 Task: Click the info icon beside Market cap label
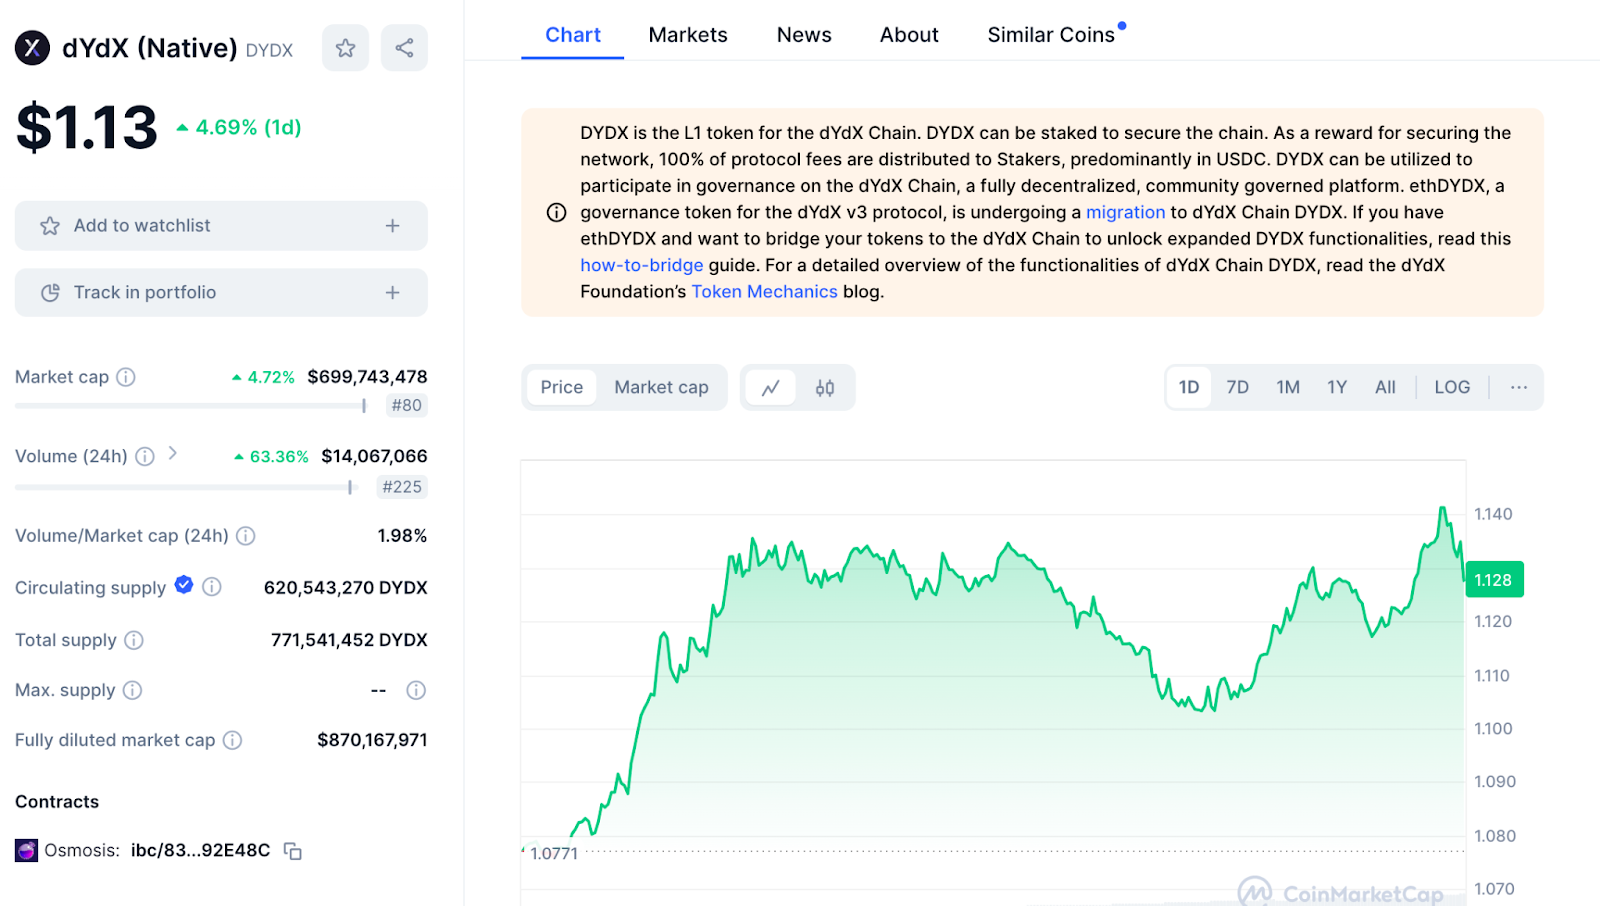click(x=126, y=377)
